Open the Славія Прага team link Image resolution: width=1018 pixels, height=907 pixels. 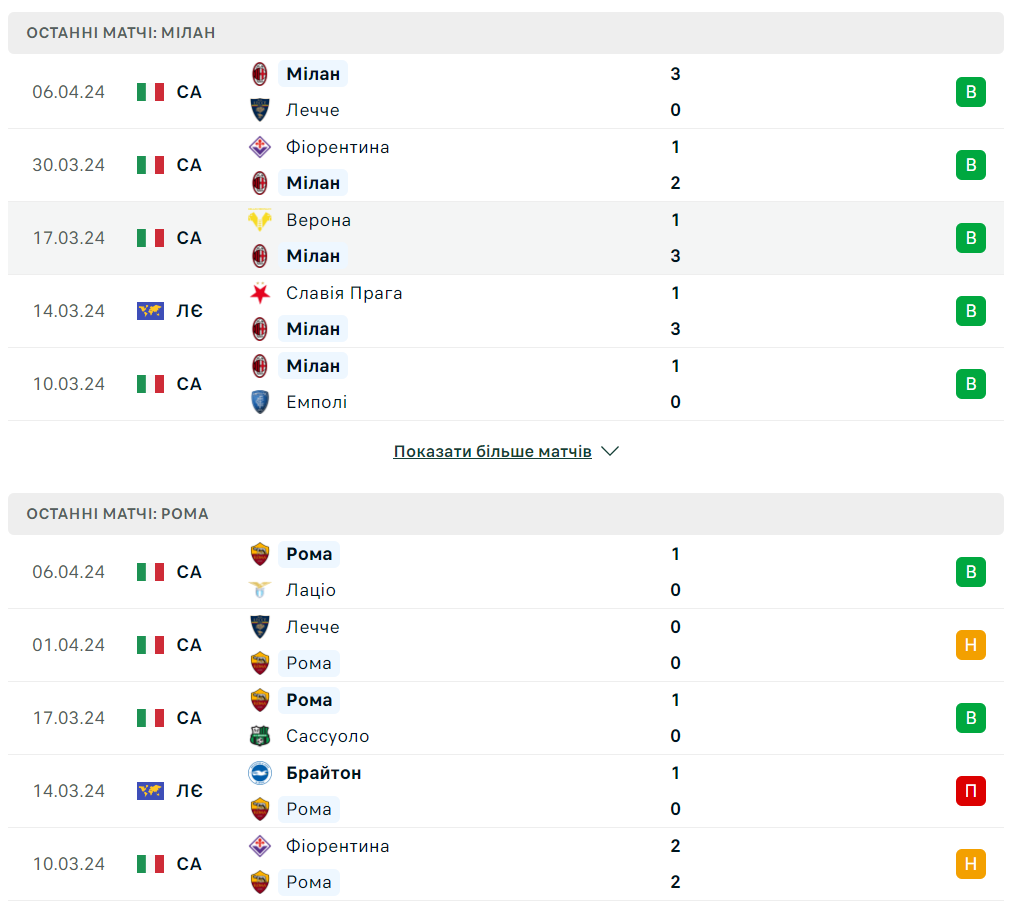(344, 293)
